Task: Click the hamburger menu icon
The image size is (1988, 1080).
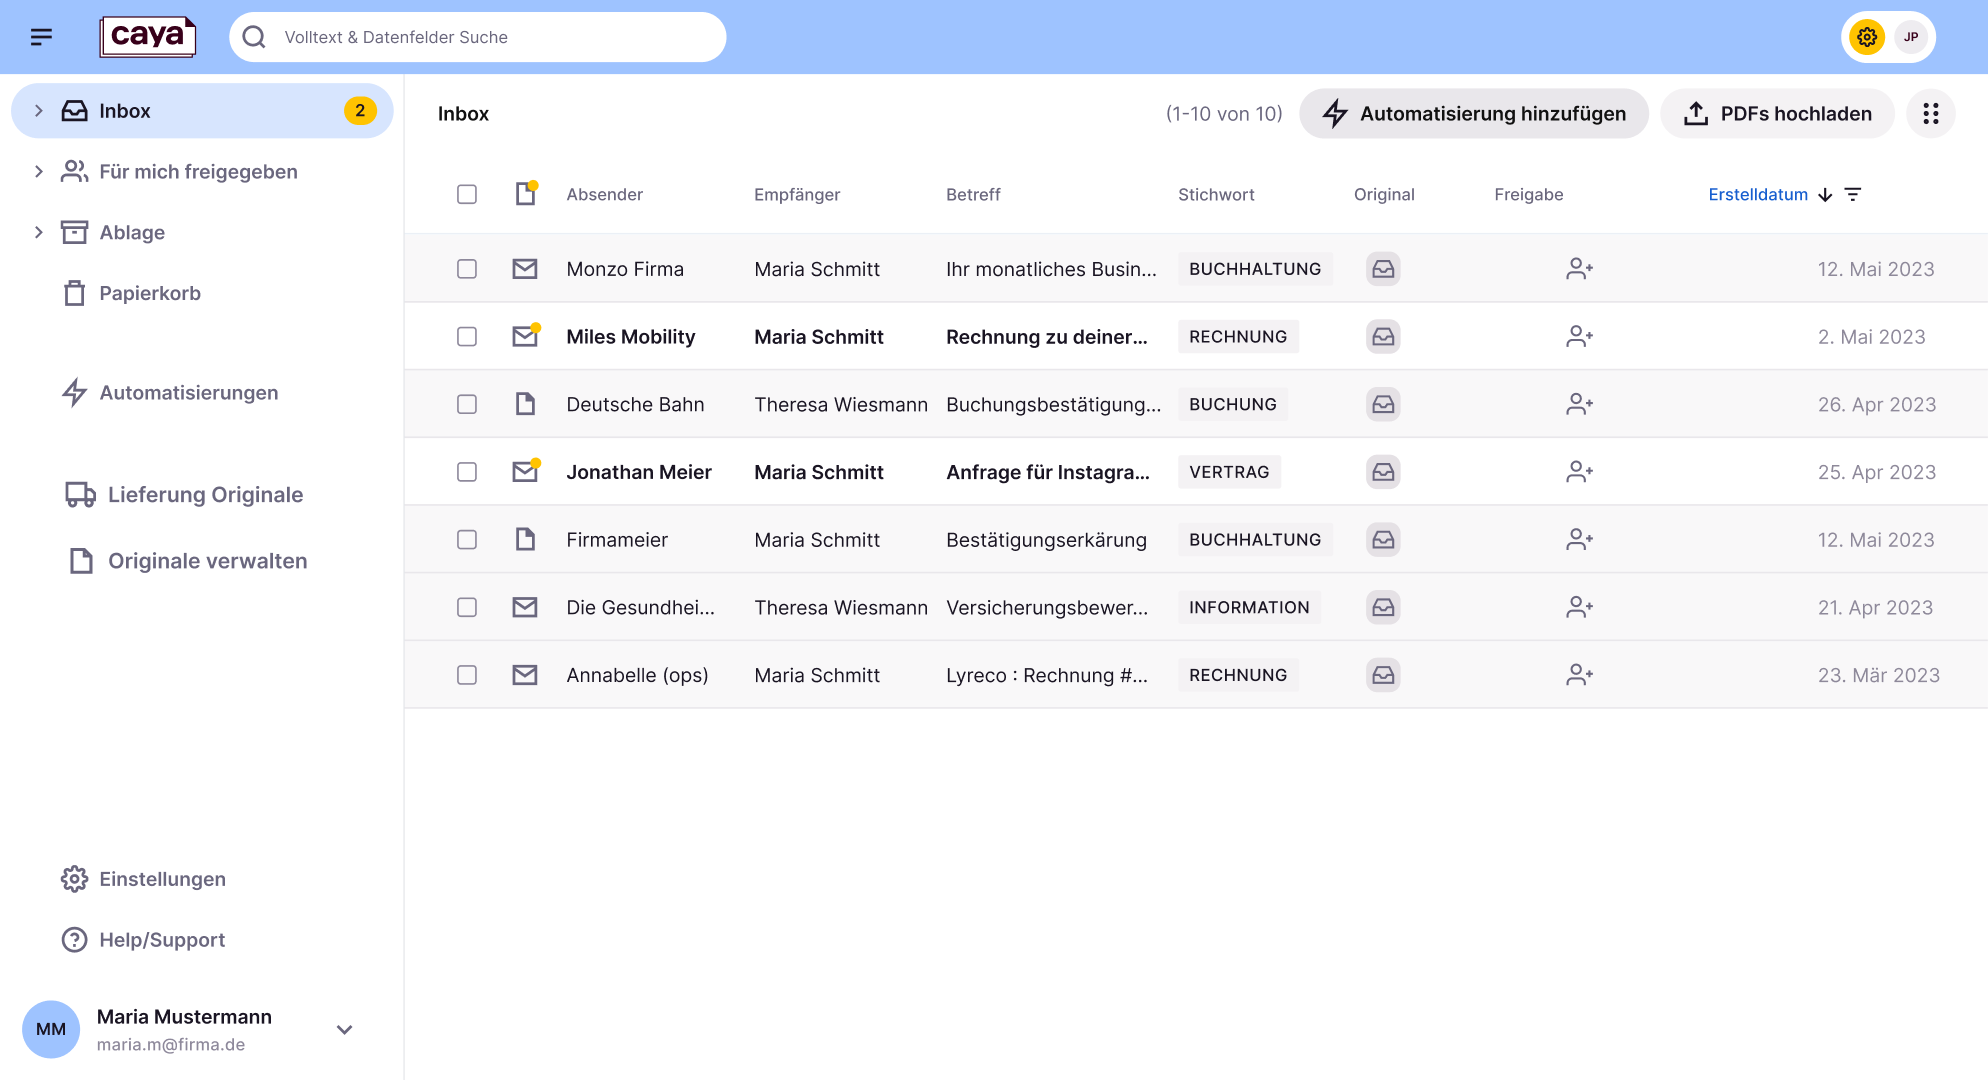Action: 41,37
